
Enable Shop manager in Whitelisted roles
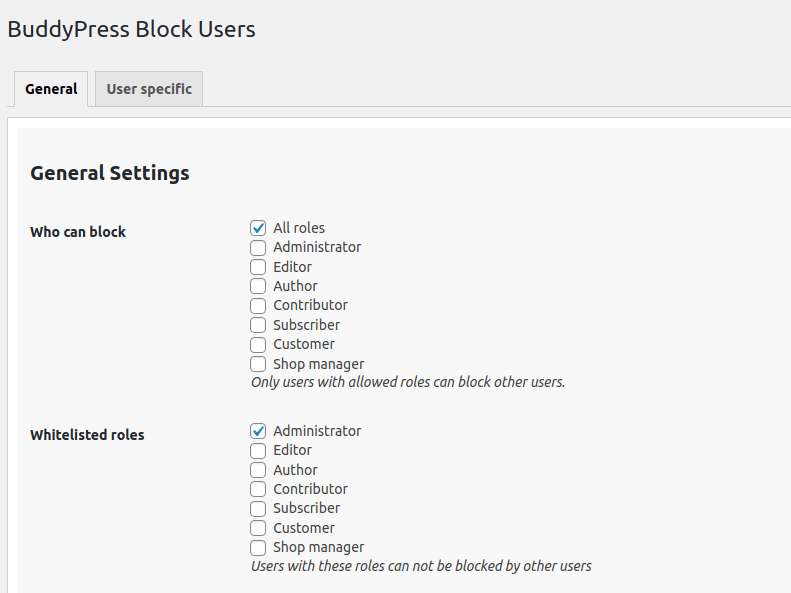(x=258, y=547)
